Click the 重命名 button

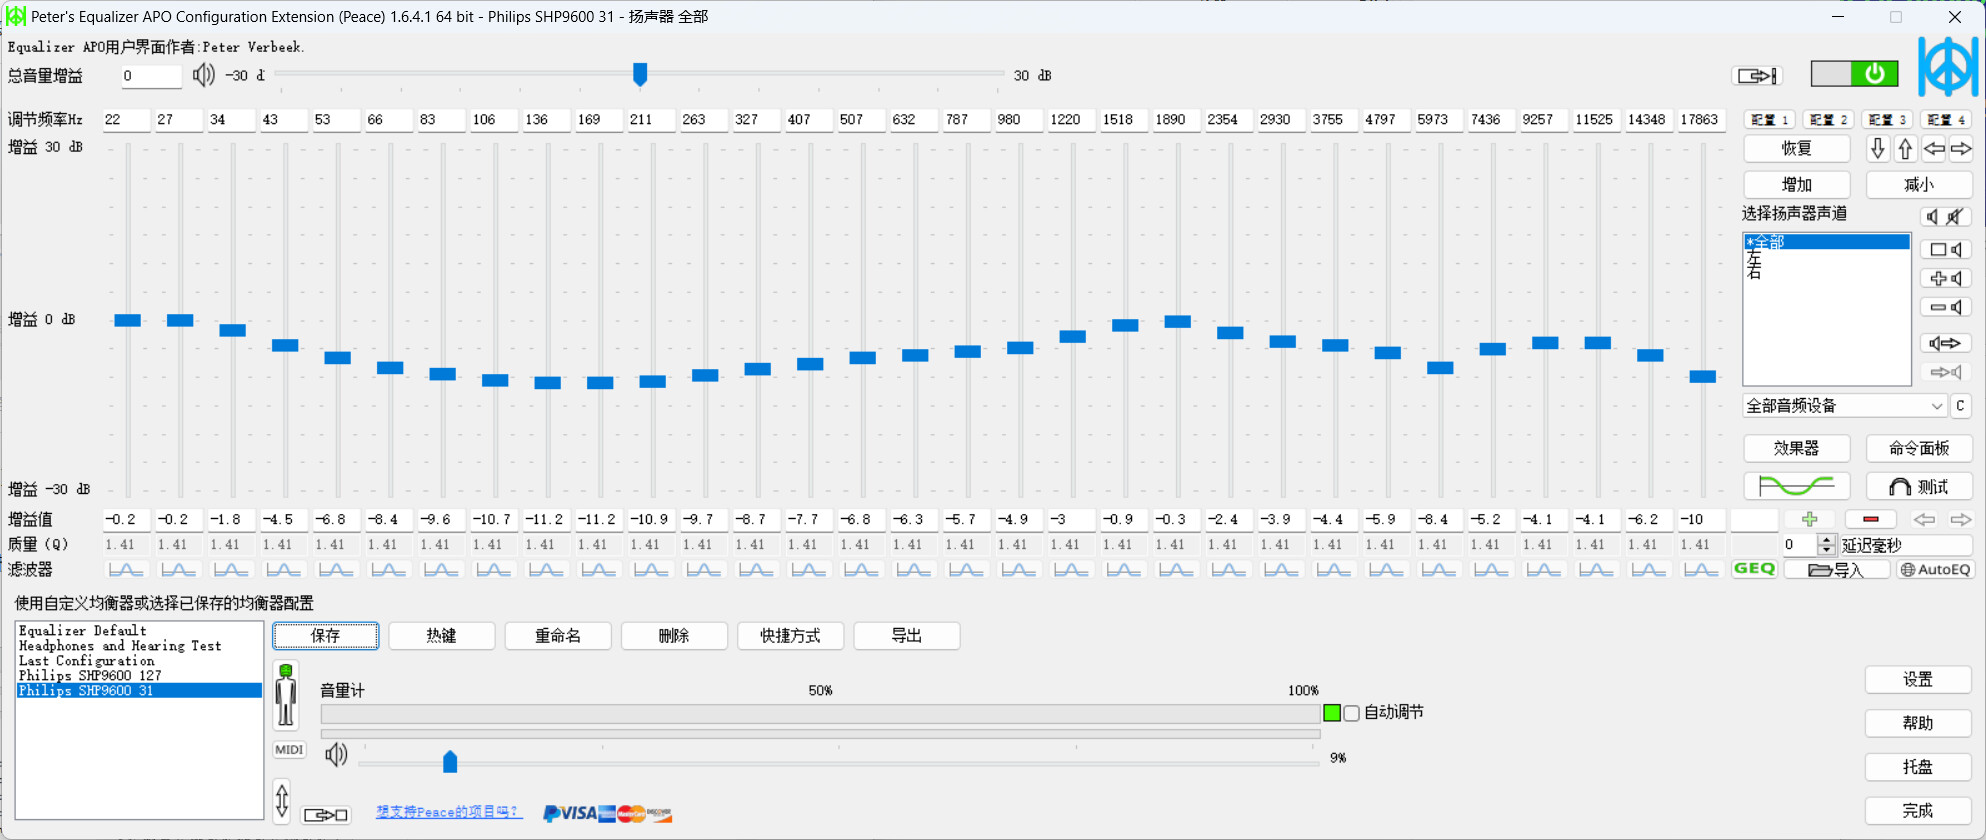pos(557,636)
